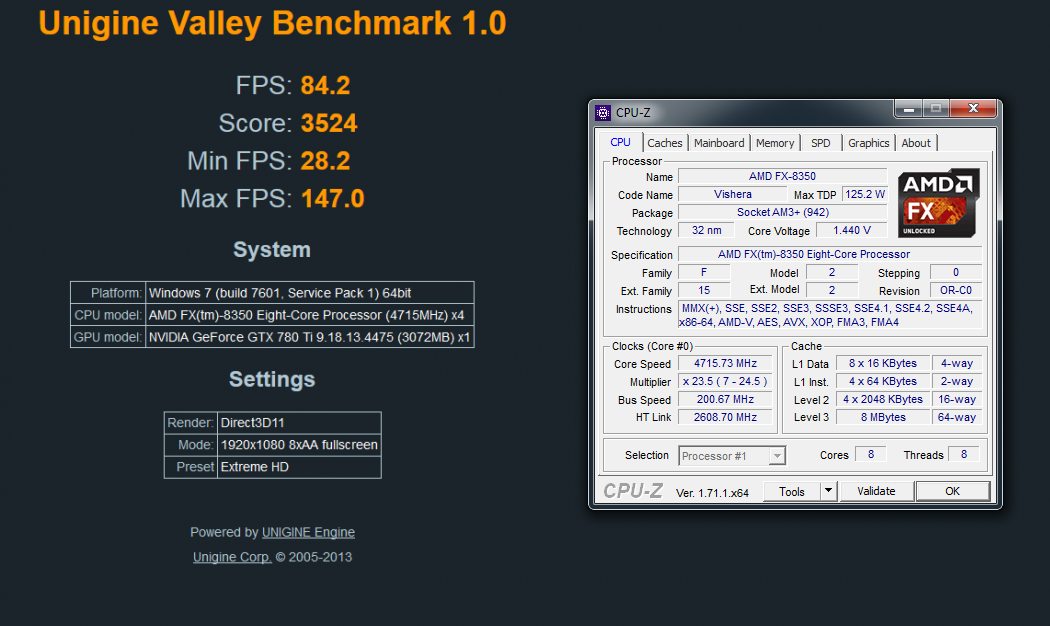Click the Unigine Valley Benchmark 1.0 title
This screenshot has width=1050, height=626.
pyautogui.click(x=272, y=23)
